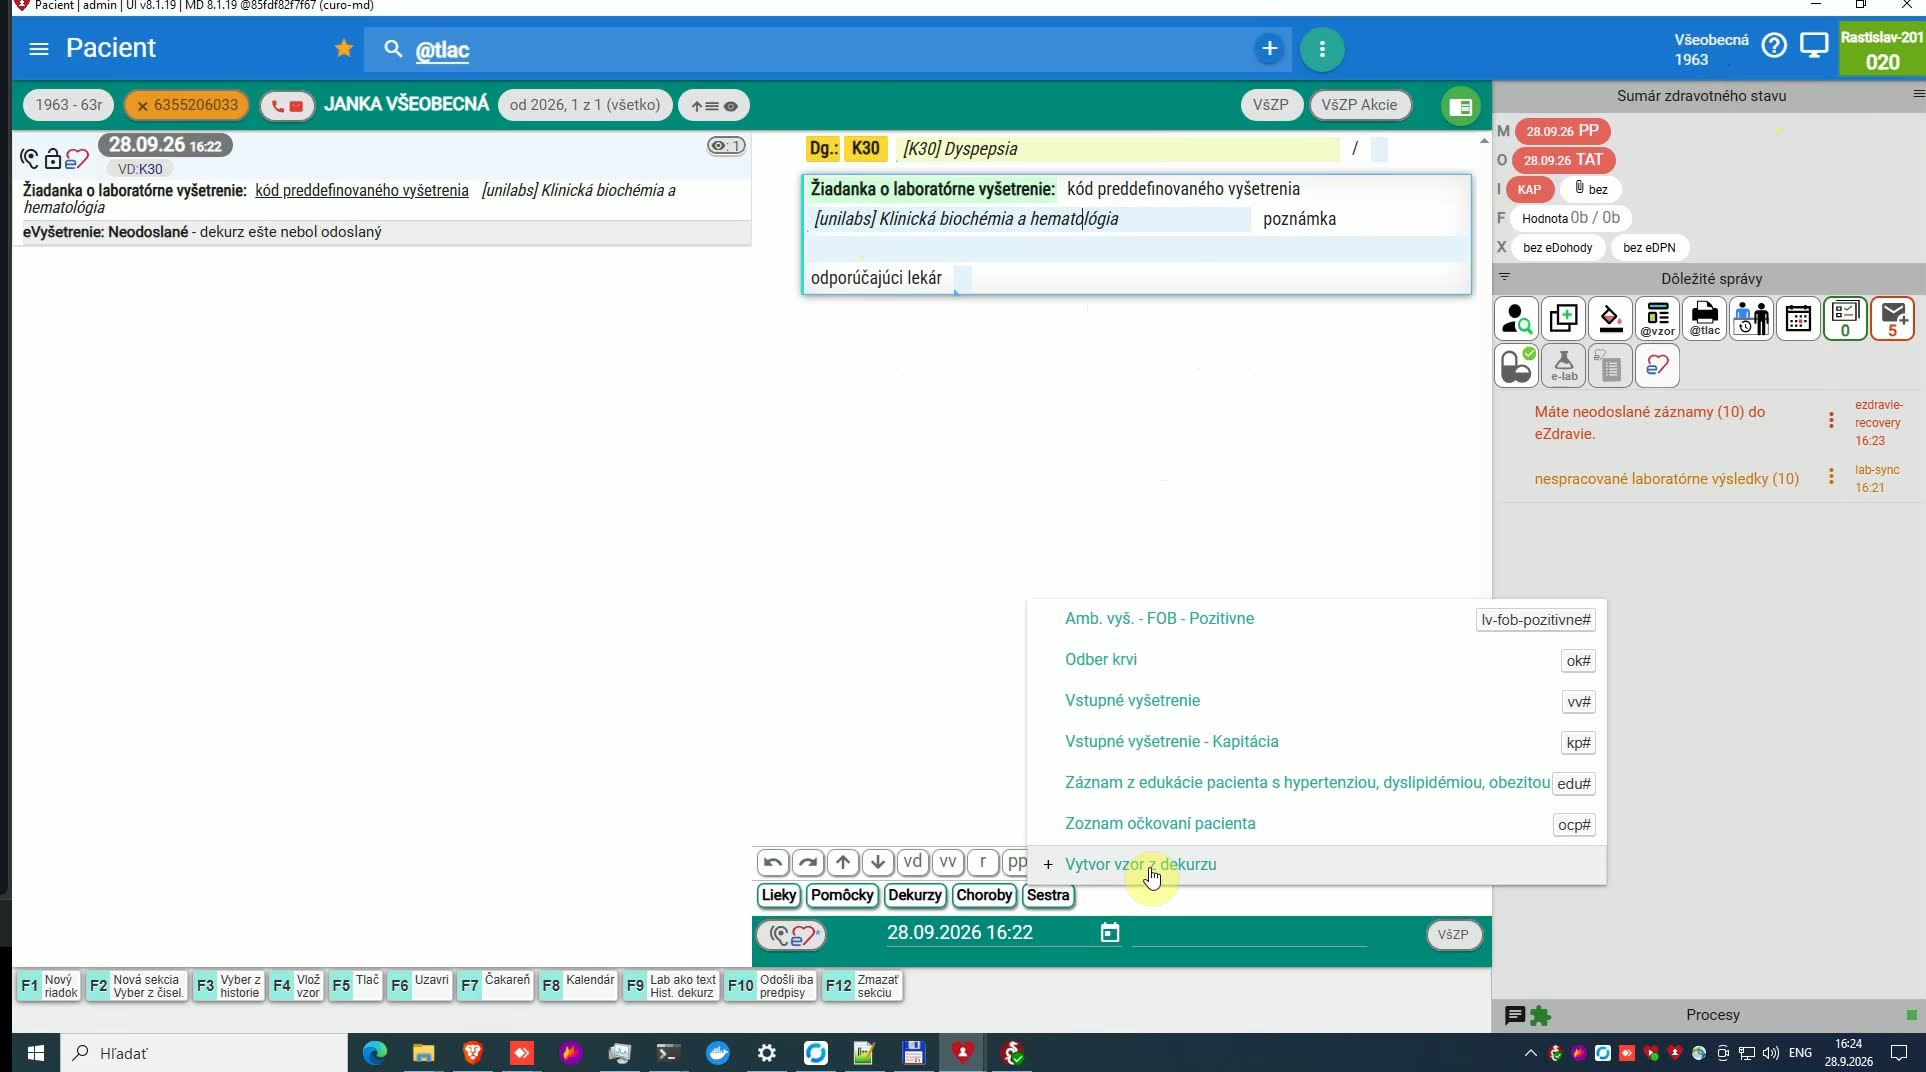This screenshot has height=1072, width=1926.
Task: Click the VšZP Akcie button
Action: click(1359, 105)
